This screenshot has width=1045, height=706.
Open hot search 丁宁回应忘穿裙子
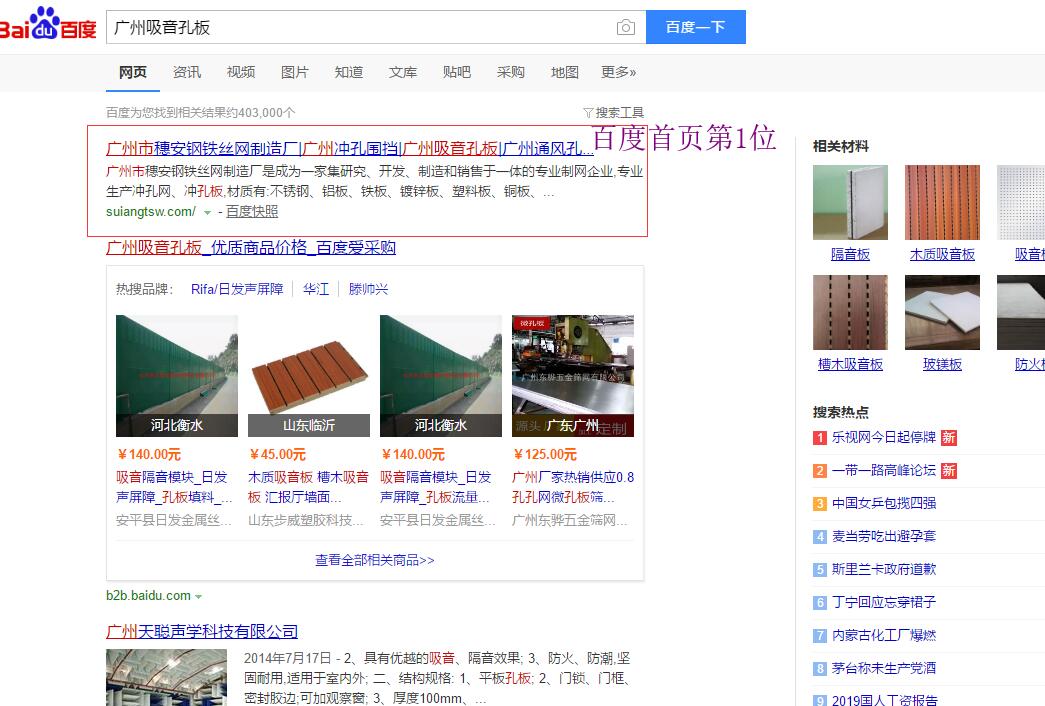click(x=884, y=602)
